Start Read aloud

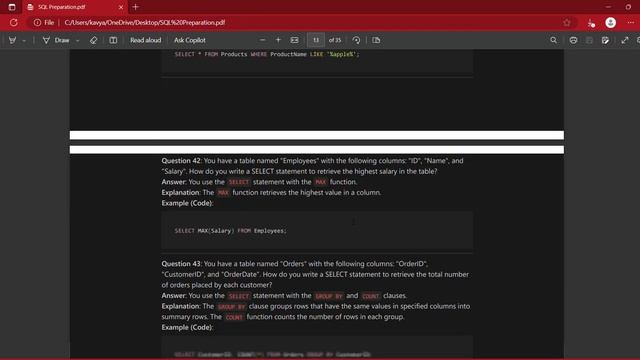[x=145, y=40]
